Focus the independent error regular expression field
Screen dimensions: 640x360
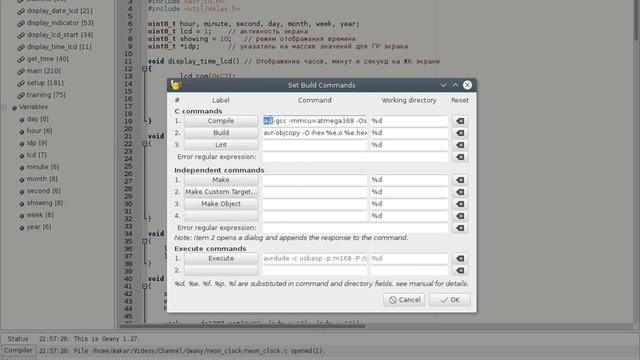(355, 228)
